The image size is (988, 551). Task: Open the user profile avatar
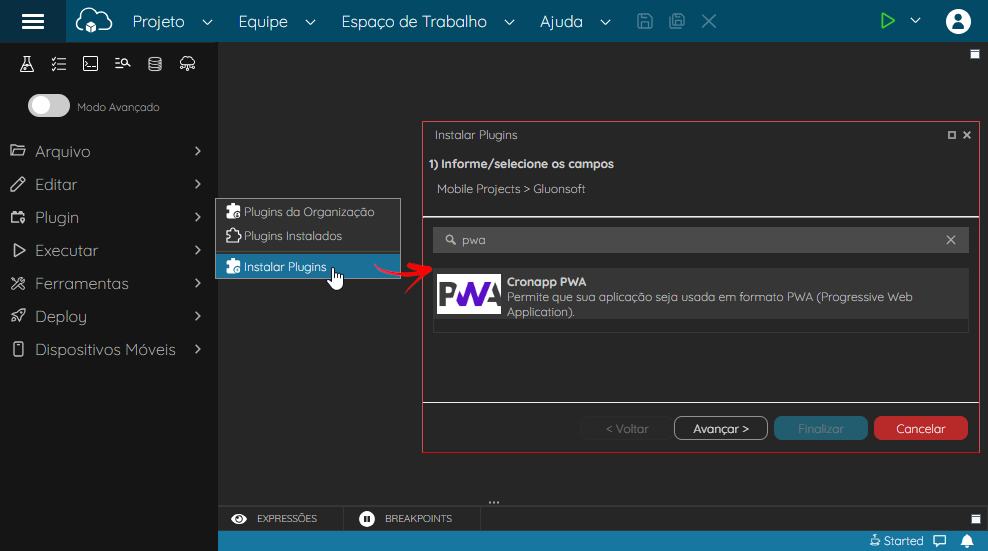958,21
